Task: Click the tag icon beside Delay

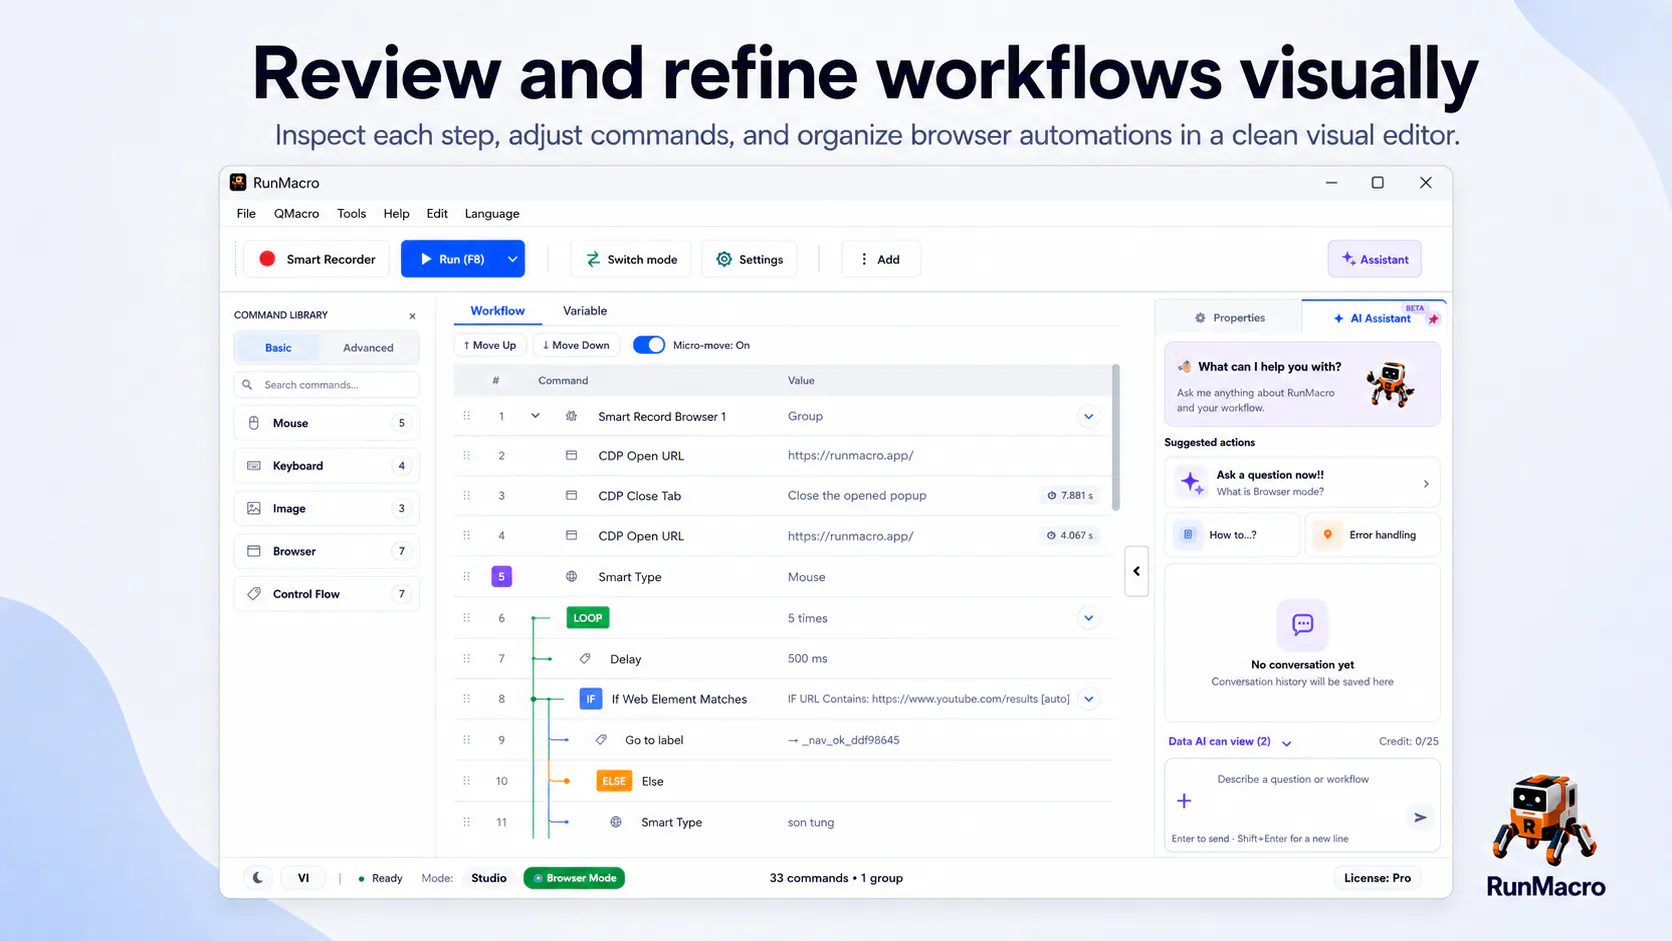Action: coord(585,659)
